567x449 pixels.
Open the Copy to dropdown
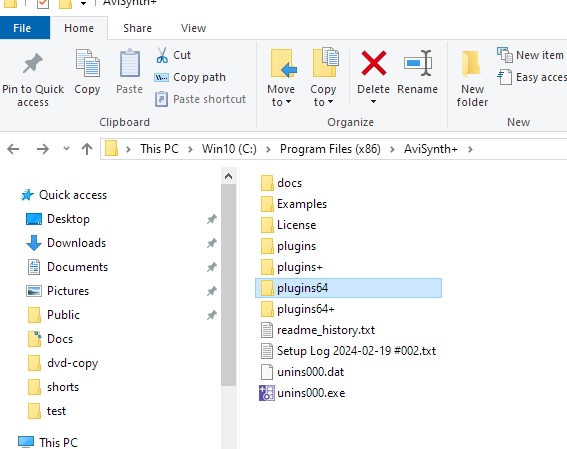pyautogui.click(x=323, y=95)
